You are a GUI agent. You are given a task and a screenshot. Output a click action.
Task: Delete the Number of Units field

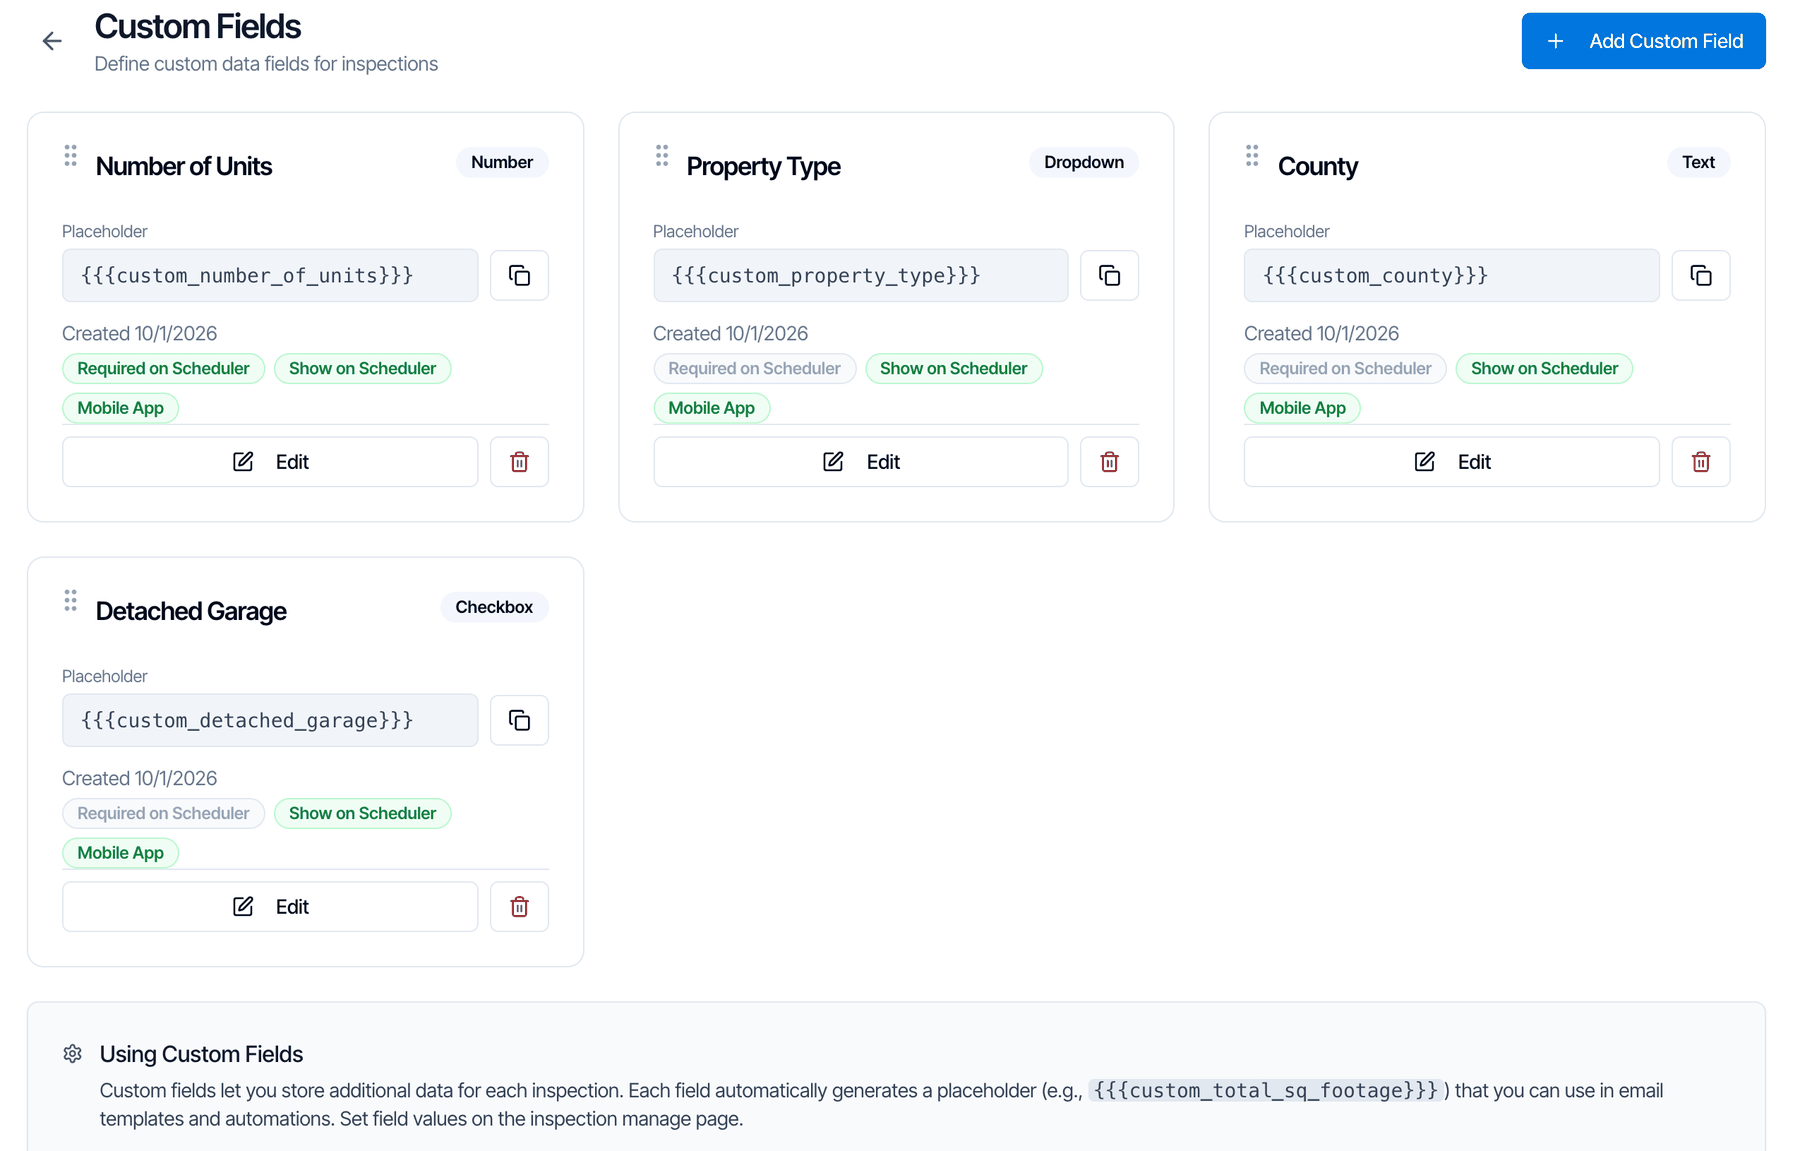519,462
